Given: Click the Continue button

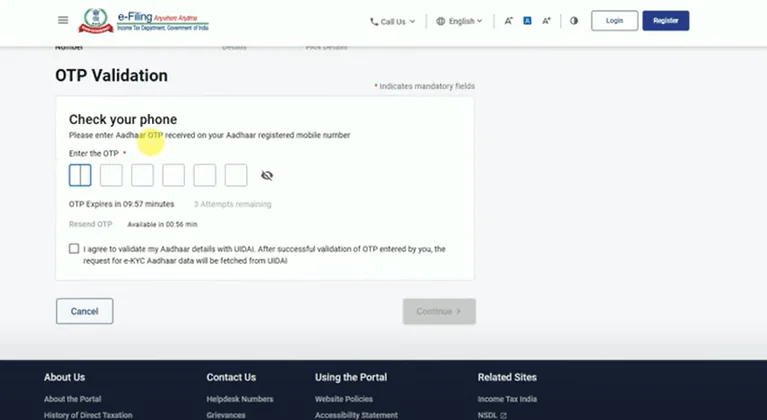Looking at the screenshot, I should coord(439,311).
